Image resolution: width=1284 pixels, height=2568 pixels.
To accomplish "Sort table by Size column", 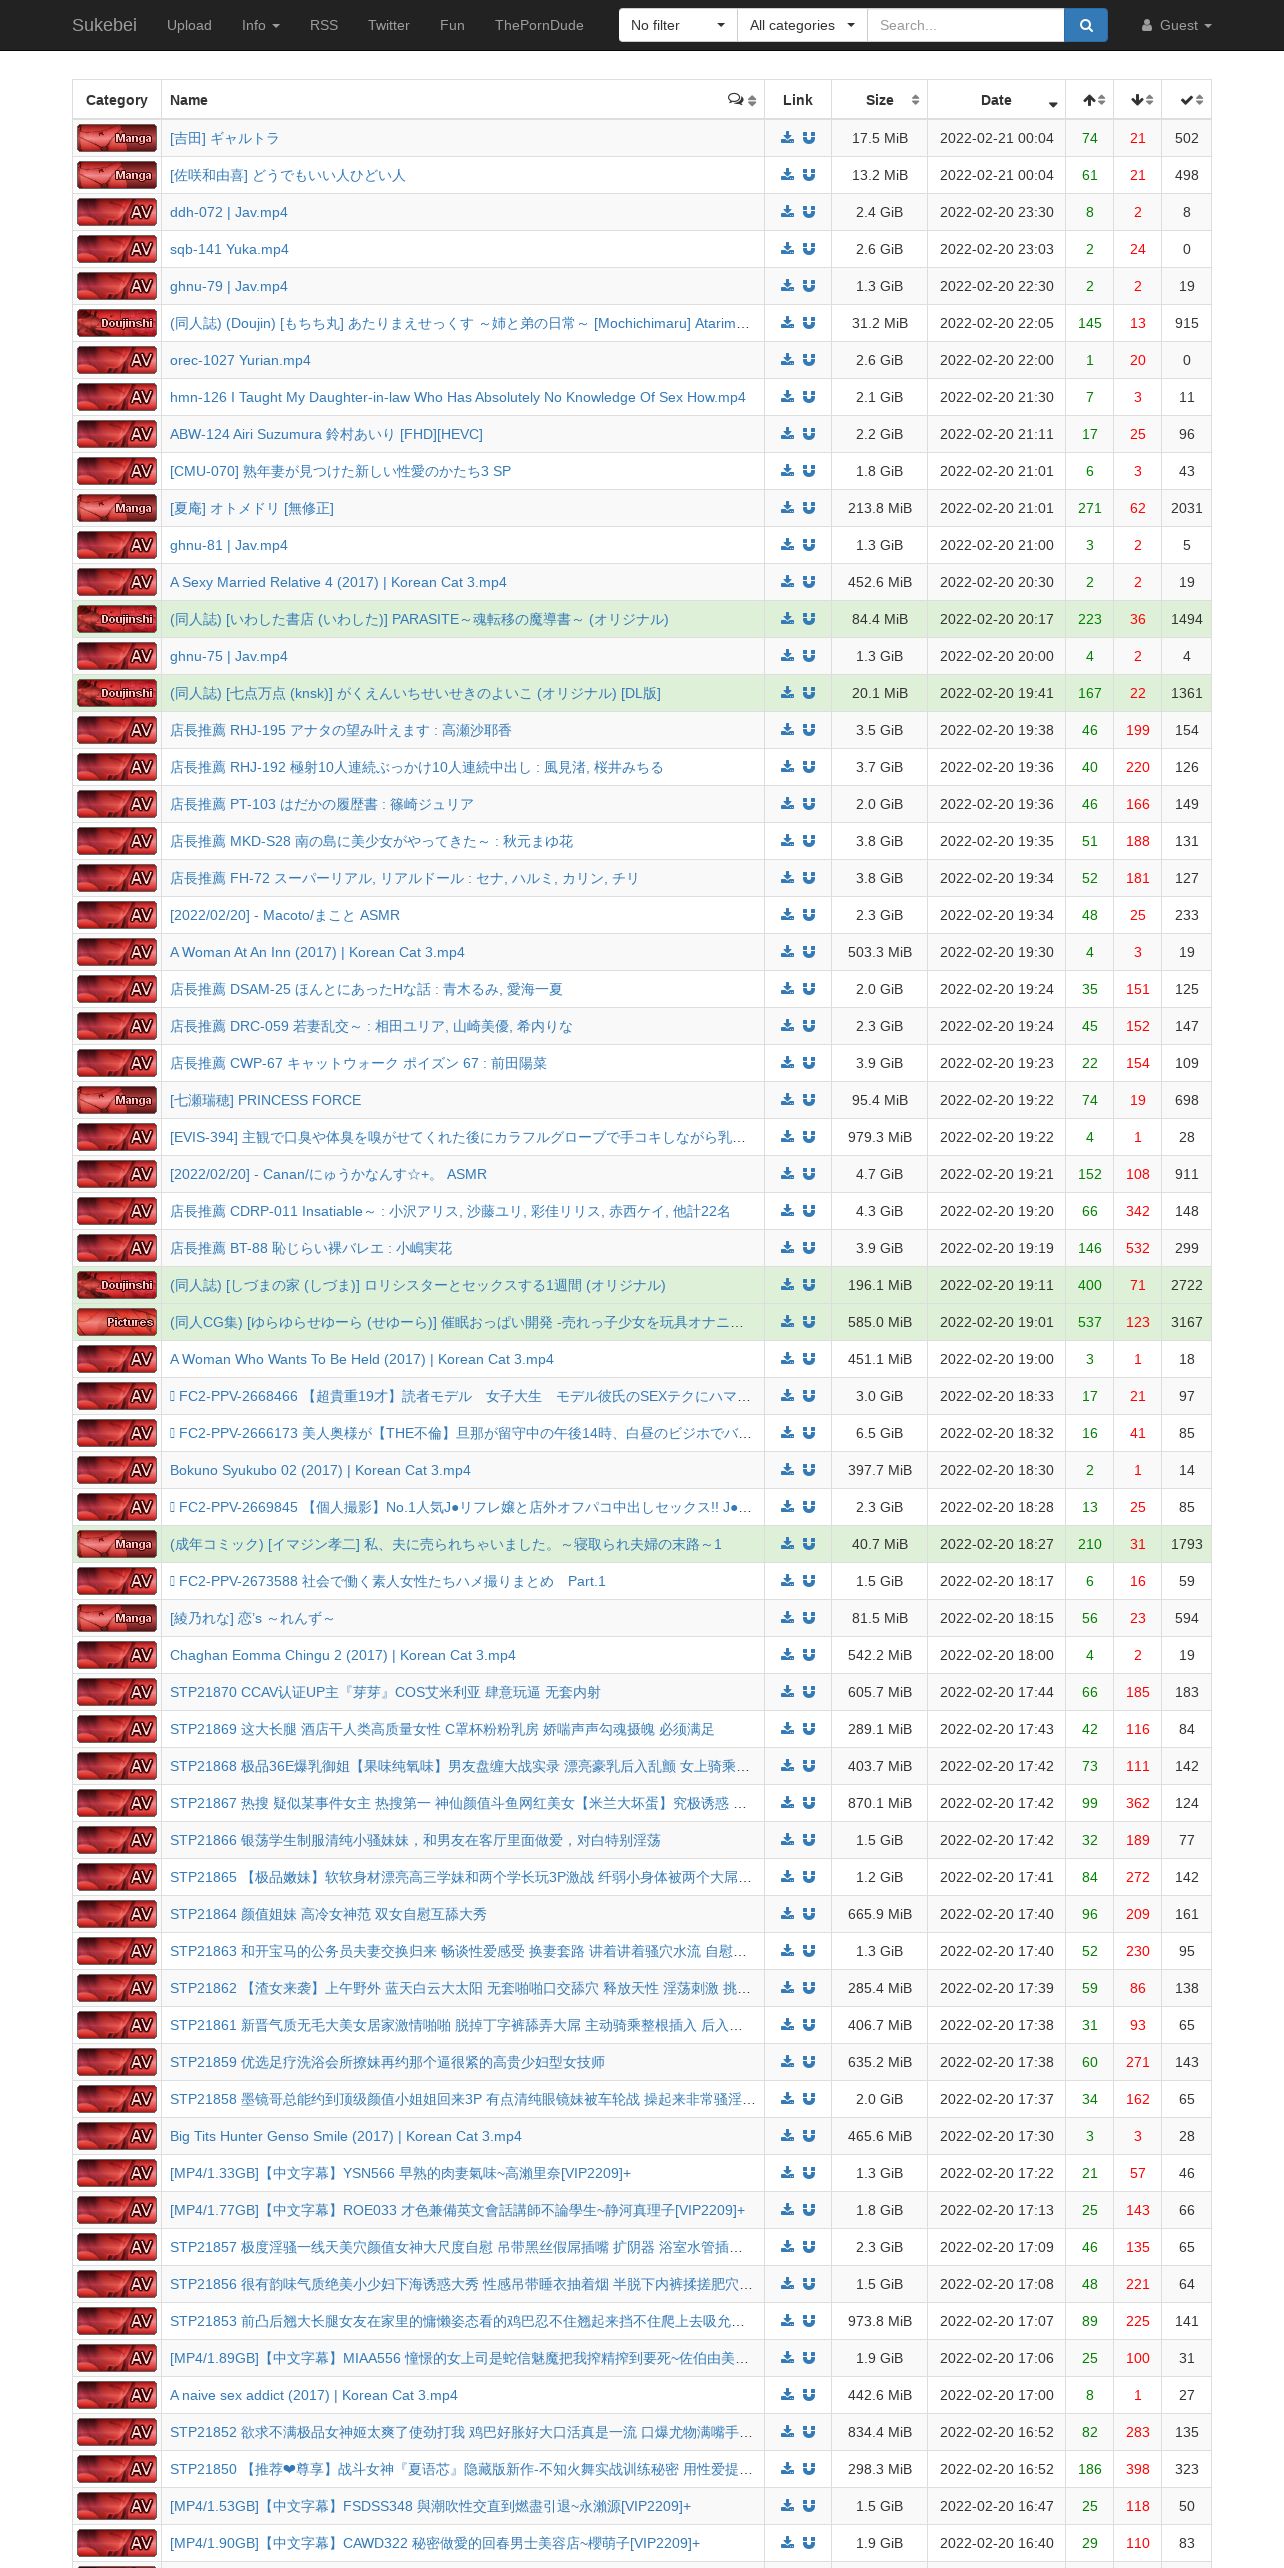I will pyautogui.click(x=879, y=100).
